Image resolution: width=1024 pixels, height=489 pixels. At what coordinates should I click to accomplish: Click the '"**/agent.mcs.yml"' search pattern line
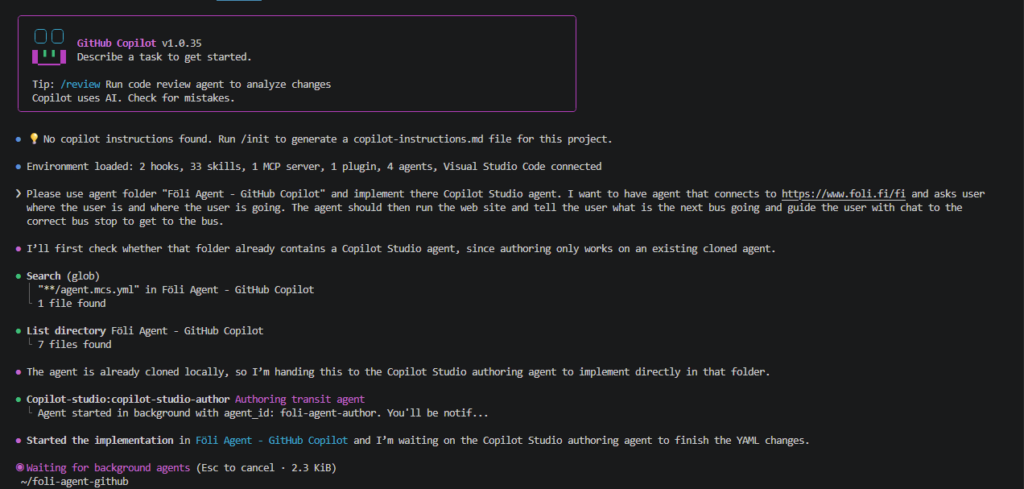click(176, 289)
